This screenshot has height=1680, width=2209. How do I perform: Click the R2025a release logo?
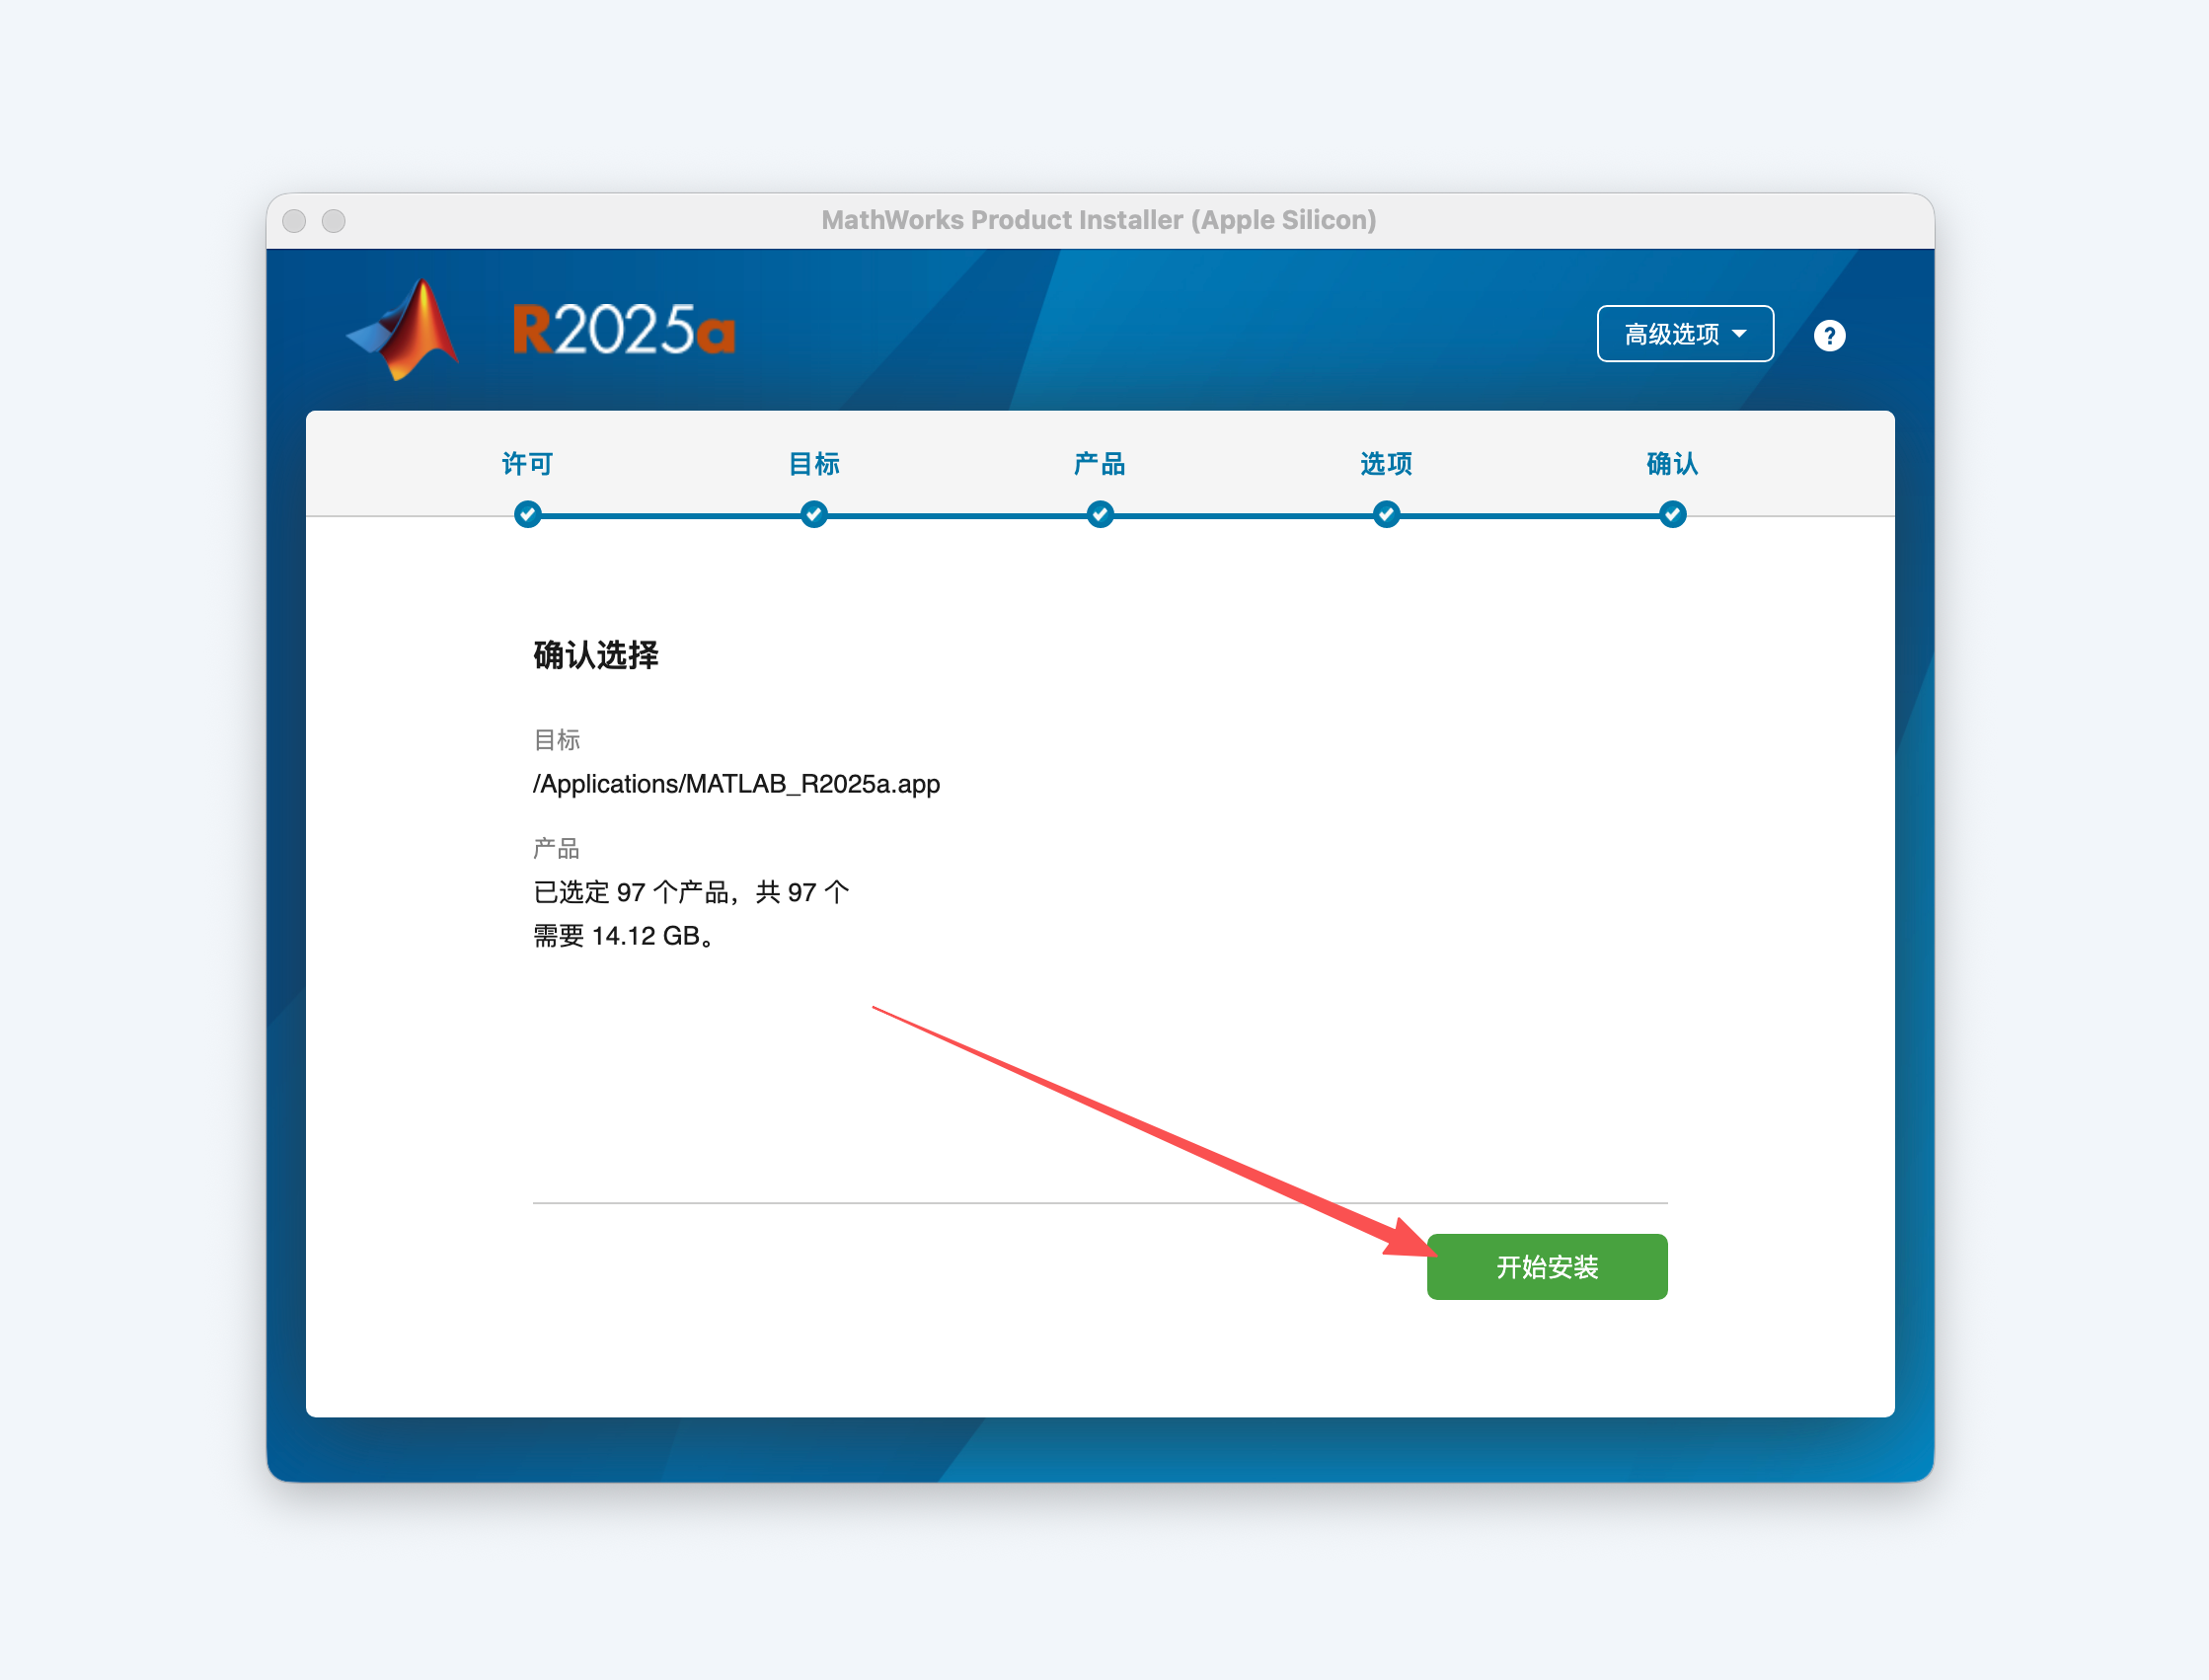pyautogui.click(x=624, y=329)
